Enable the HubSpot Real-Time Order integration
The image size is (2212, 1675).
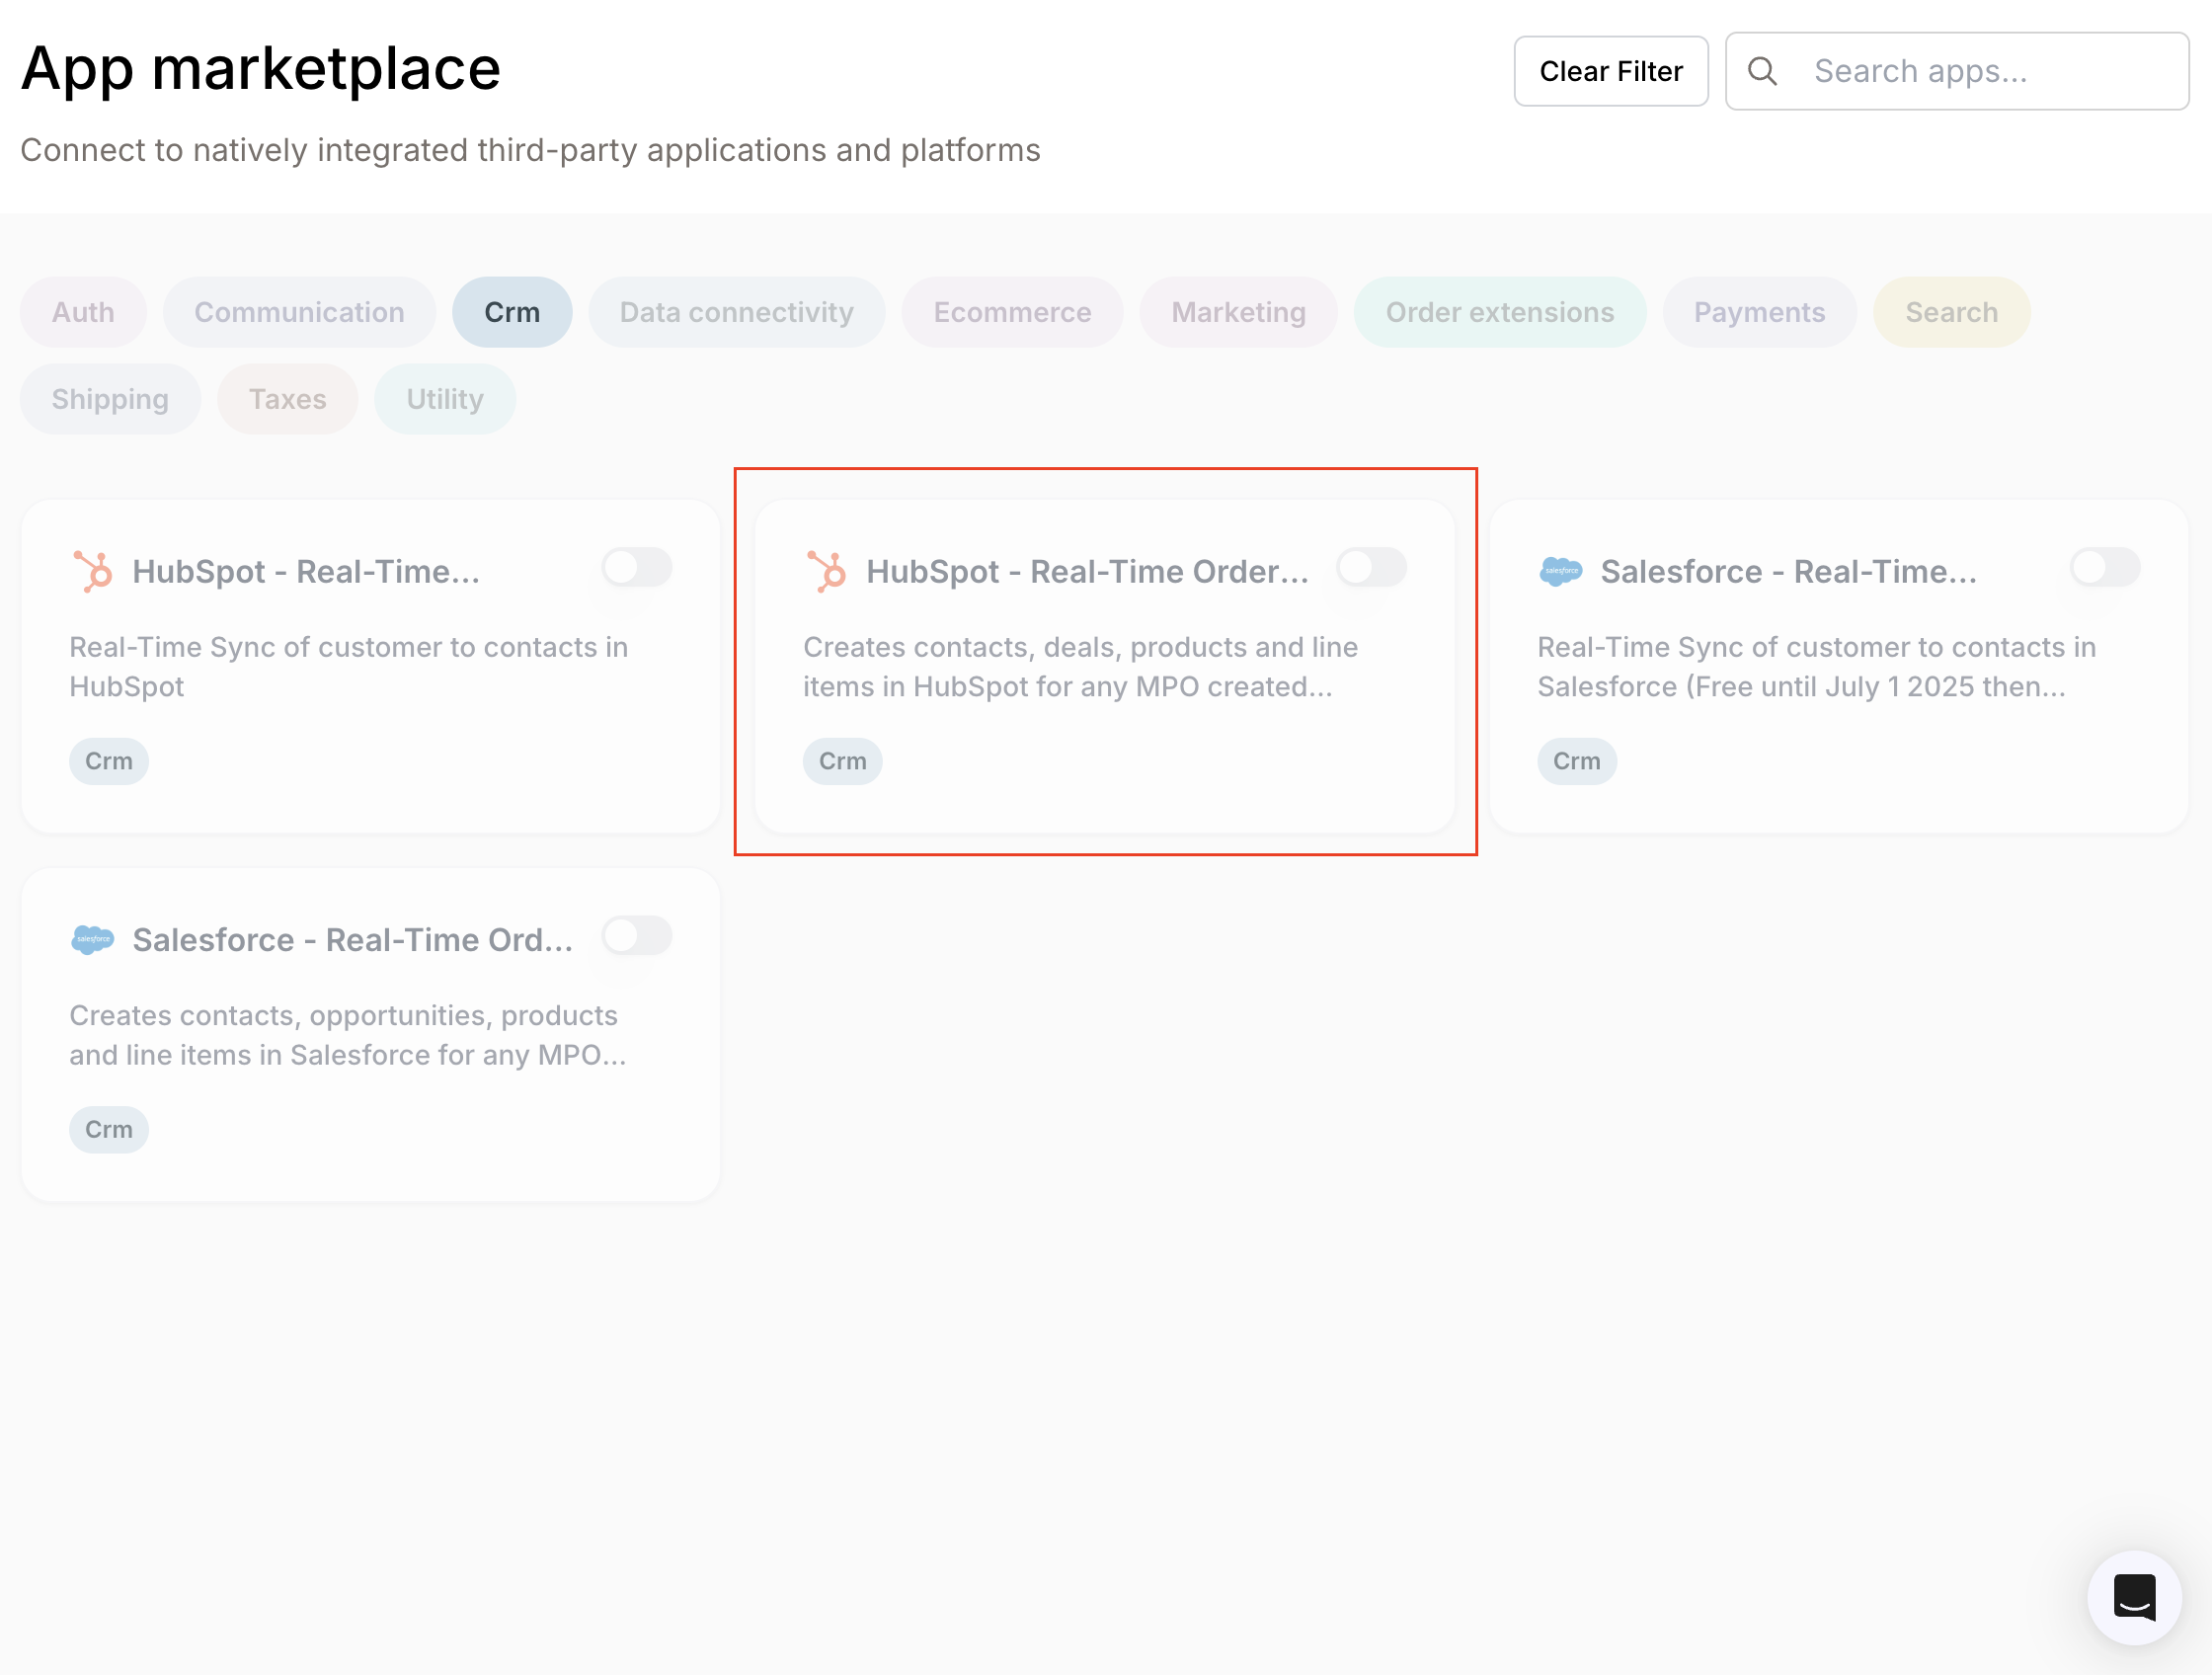tap(1370, 567)
